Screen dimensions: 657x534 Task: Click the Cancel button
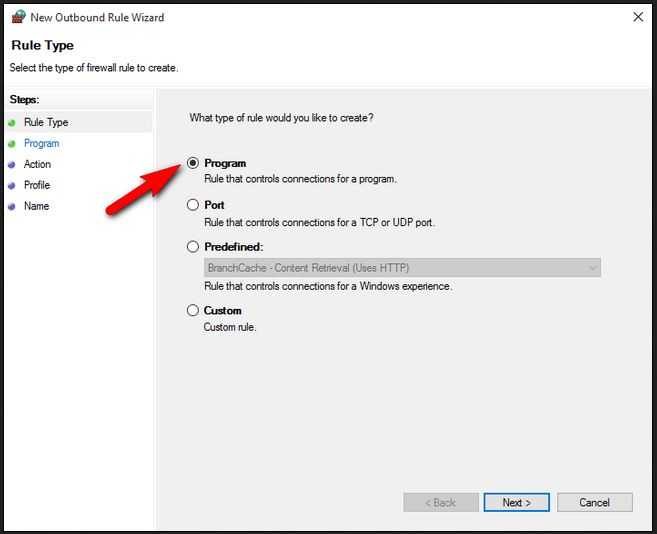point(595,502)
